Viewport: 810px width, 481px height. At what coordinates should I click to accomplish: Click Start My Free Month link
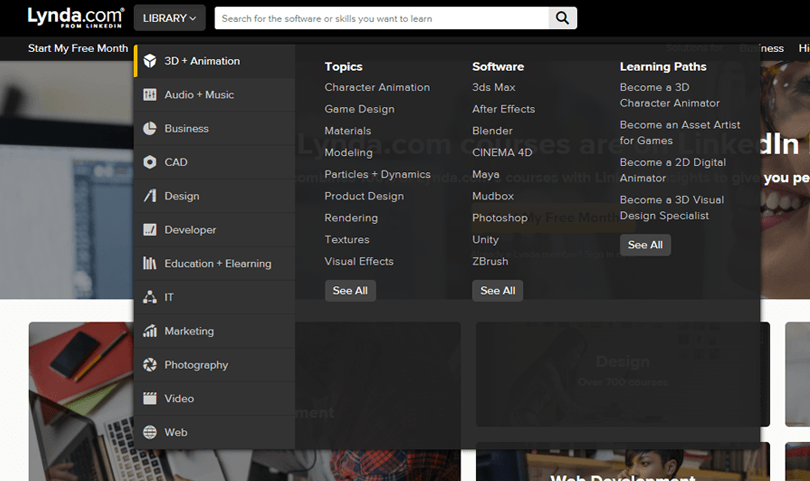(x=78, y=48)
